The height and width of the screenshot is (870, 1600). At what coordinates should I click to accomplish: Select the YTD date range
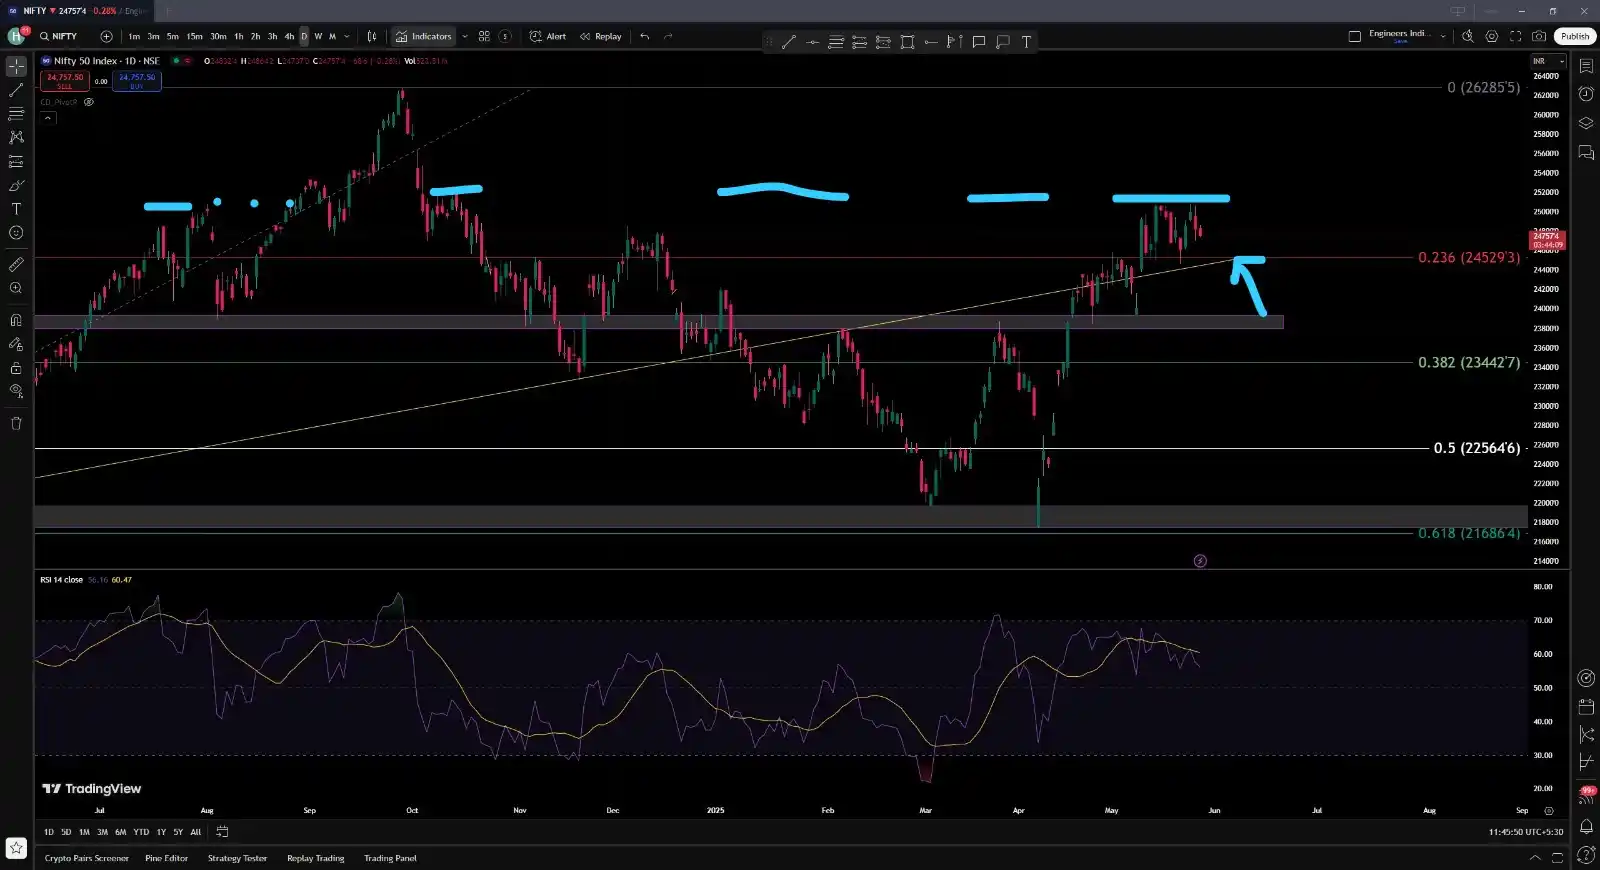tap(141, 832)
